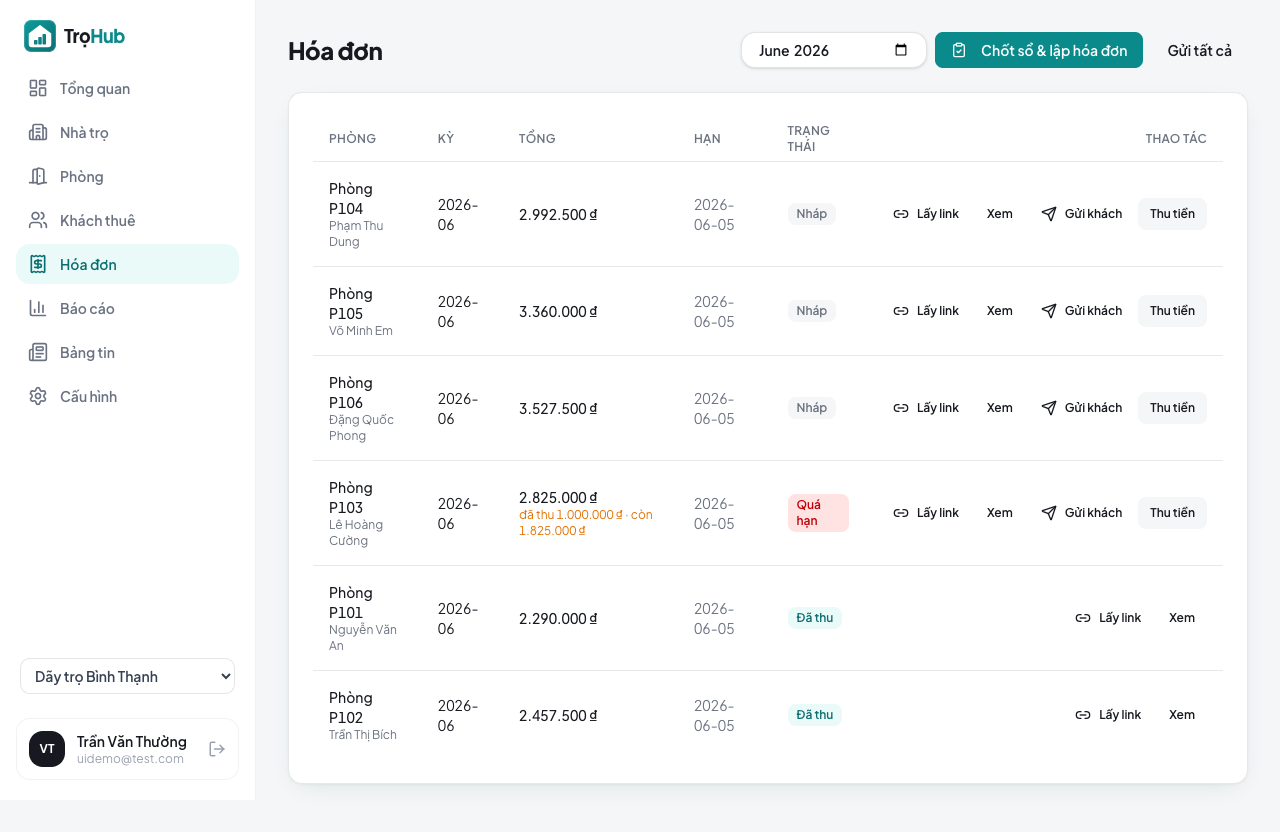Open Tổng quan dashboard icon
1280x832 pixels.
pyautogui.click(x=38, y=88)
